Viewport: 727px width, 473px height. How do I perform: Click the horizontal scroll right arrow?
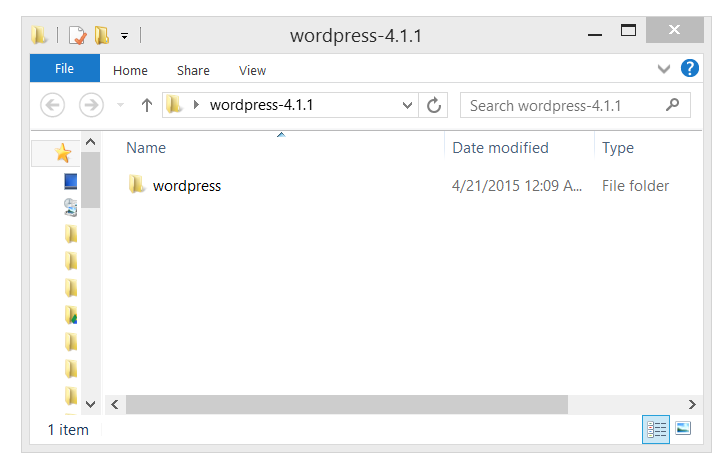pyautogui.click(x=692, y=404)
